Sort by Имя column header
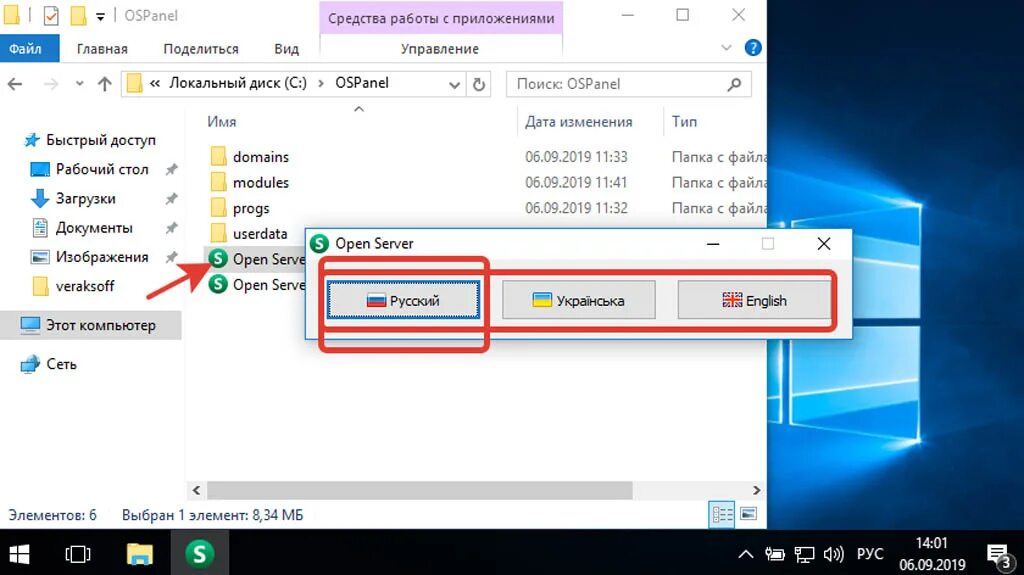The width and height of the screenshot is (1024, 575). [x=221, y=122]
